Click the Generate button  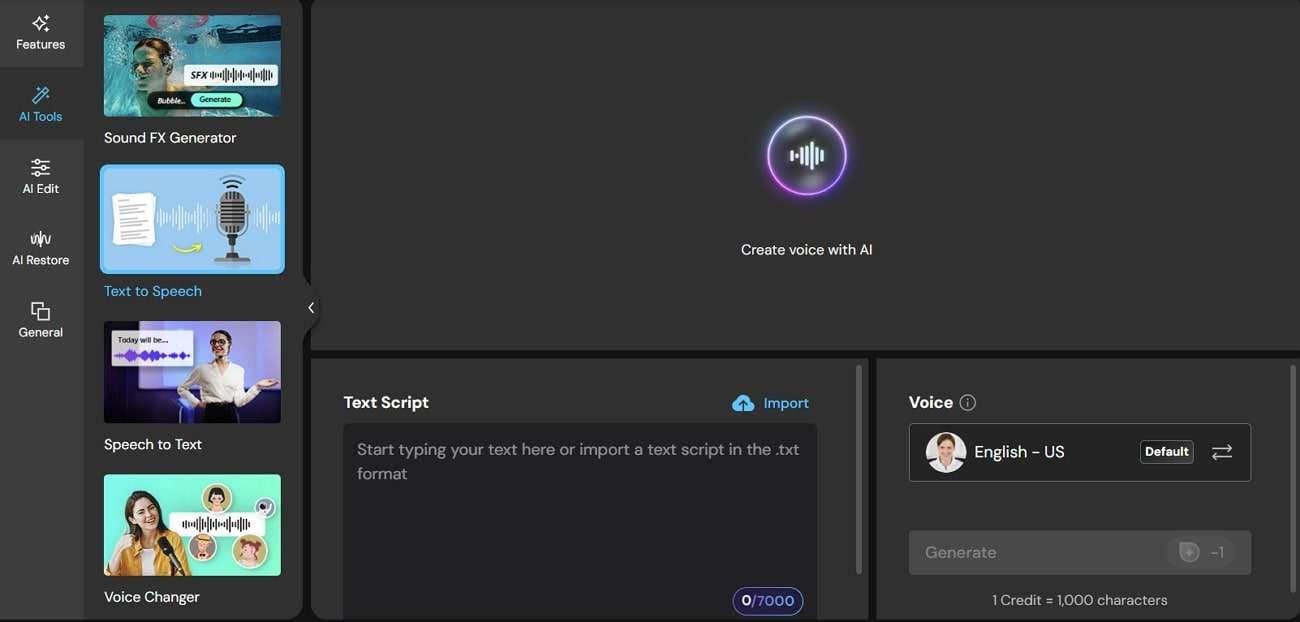pos(1080,552)
